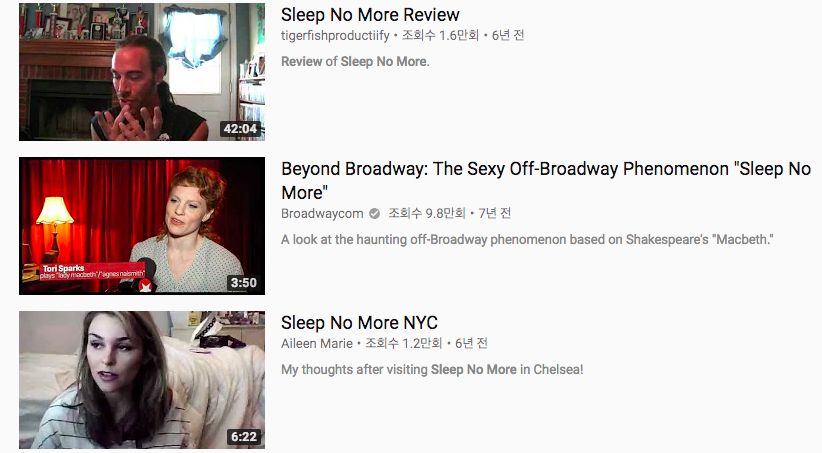The image size is (822, 453).
Task: Click the 조회수 9.8만회 view count text
Action: click(427, 213)
